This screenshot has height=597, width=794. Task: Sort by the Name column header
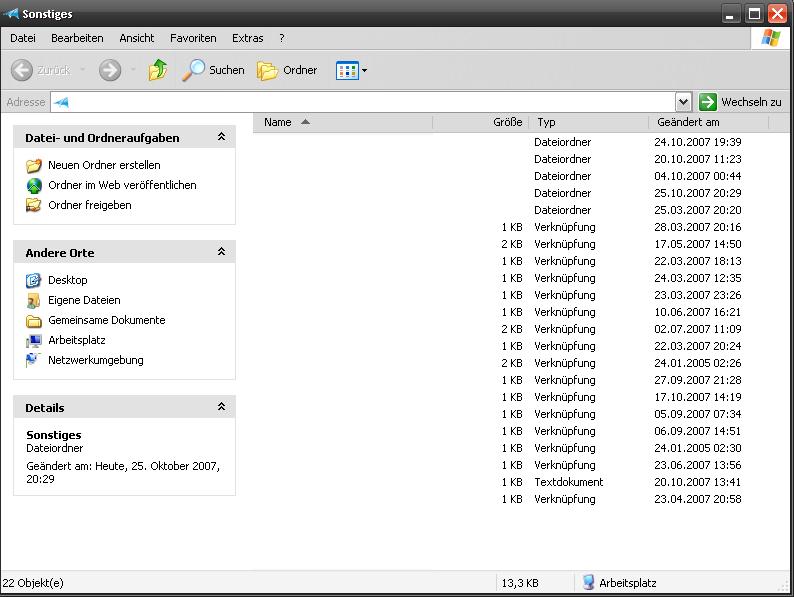343,122
